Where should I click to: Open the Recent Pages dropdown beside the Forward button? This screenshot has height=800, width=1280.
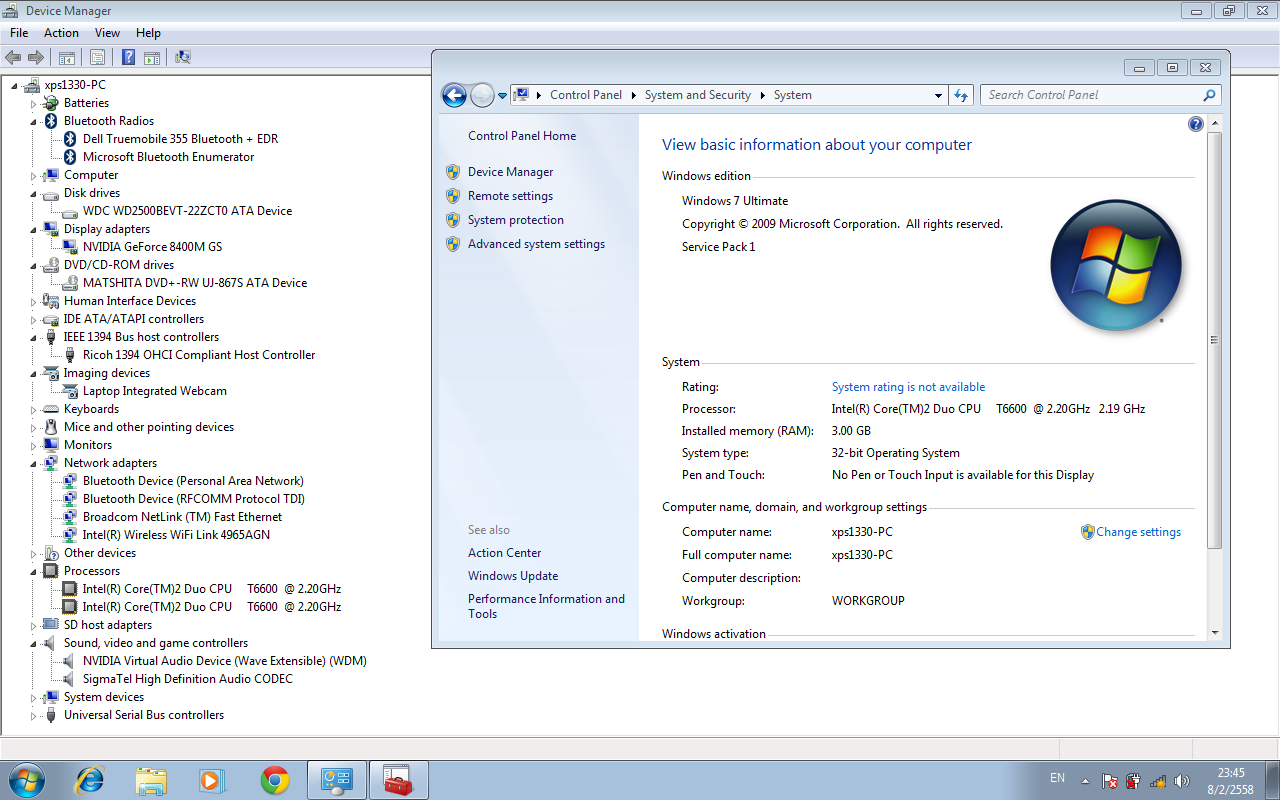[x=502, y=96]
